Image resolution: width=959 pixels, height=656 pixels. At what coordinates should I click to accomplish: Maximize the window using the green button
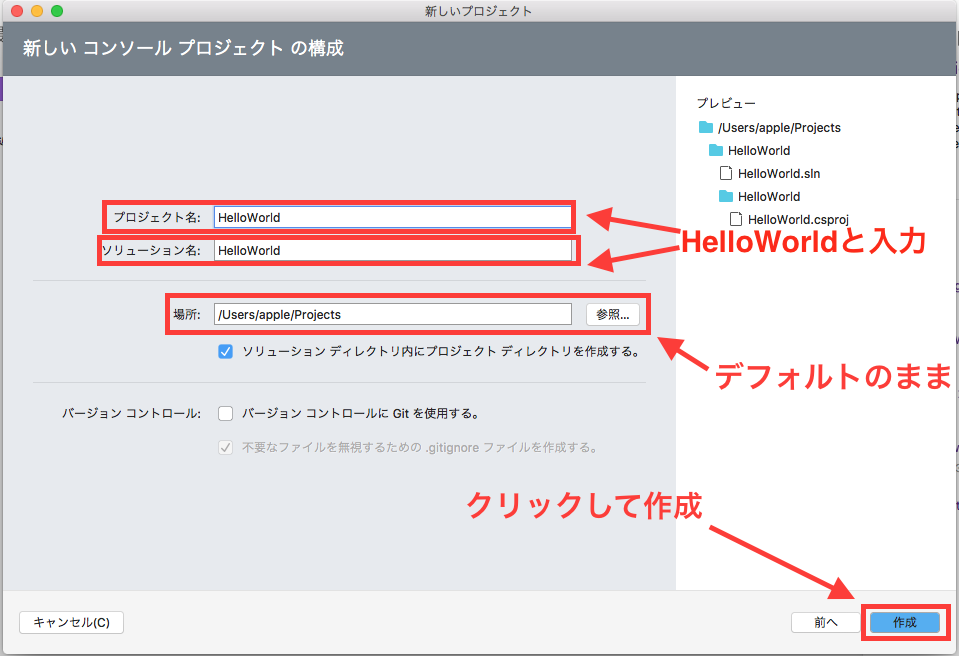(x=56, y=11)
